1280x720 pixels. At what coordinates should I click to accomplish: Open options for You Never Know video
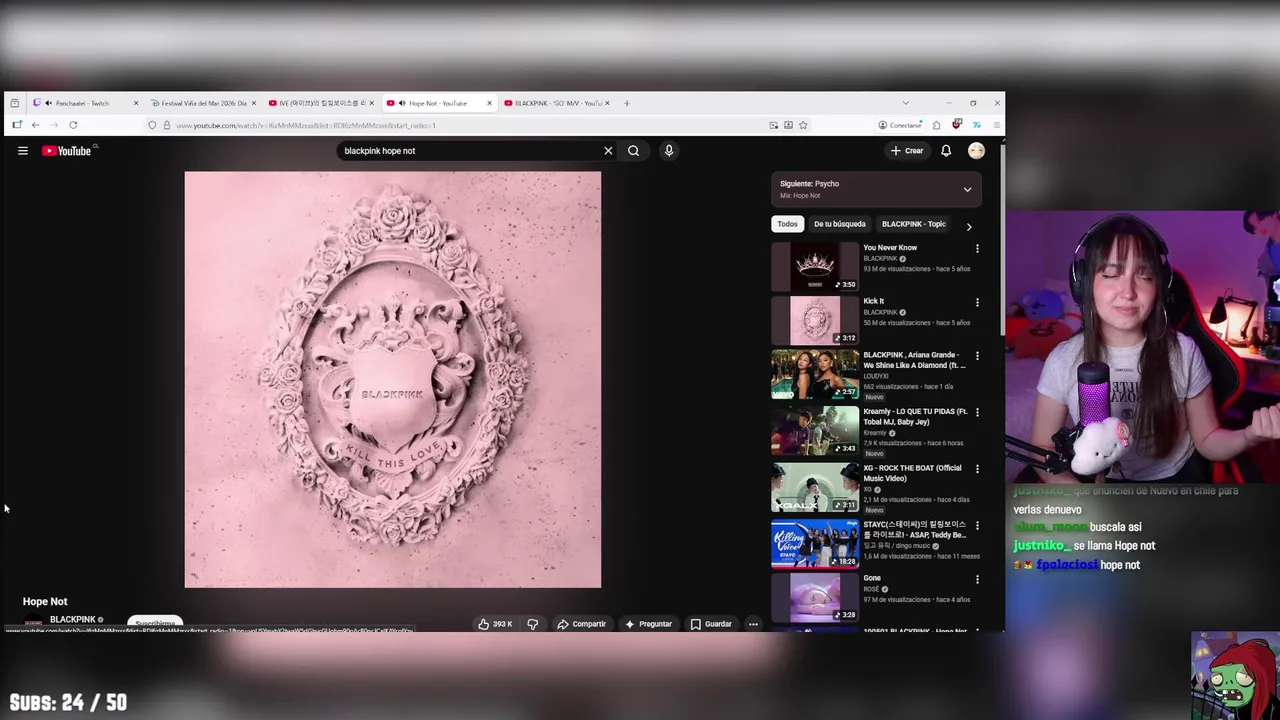[977, 248]
